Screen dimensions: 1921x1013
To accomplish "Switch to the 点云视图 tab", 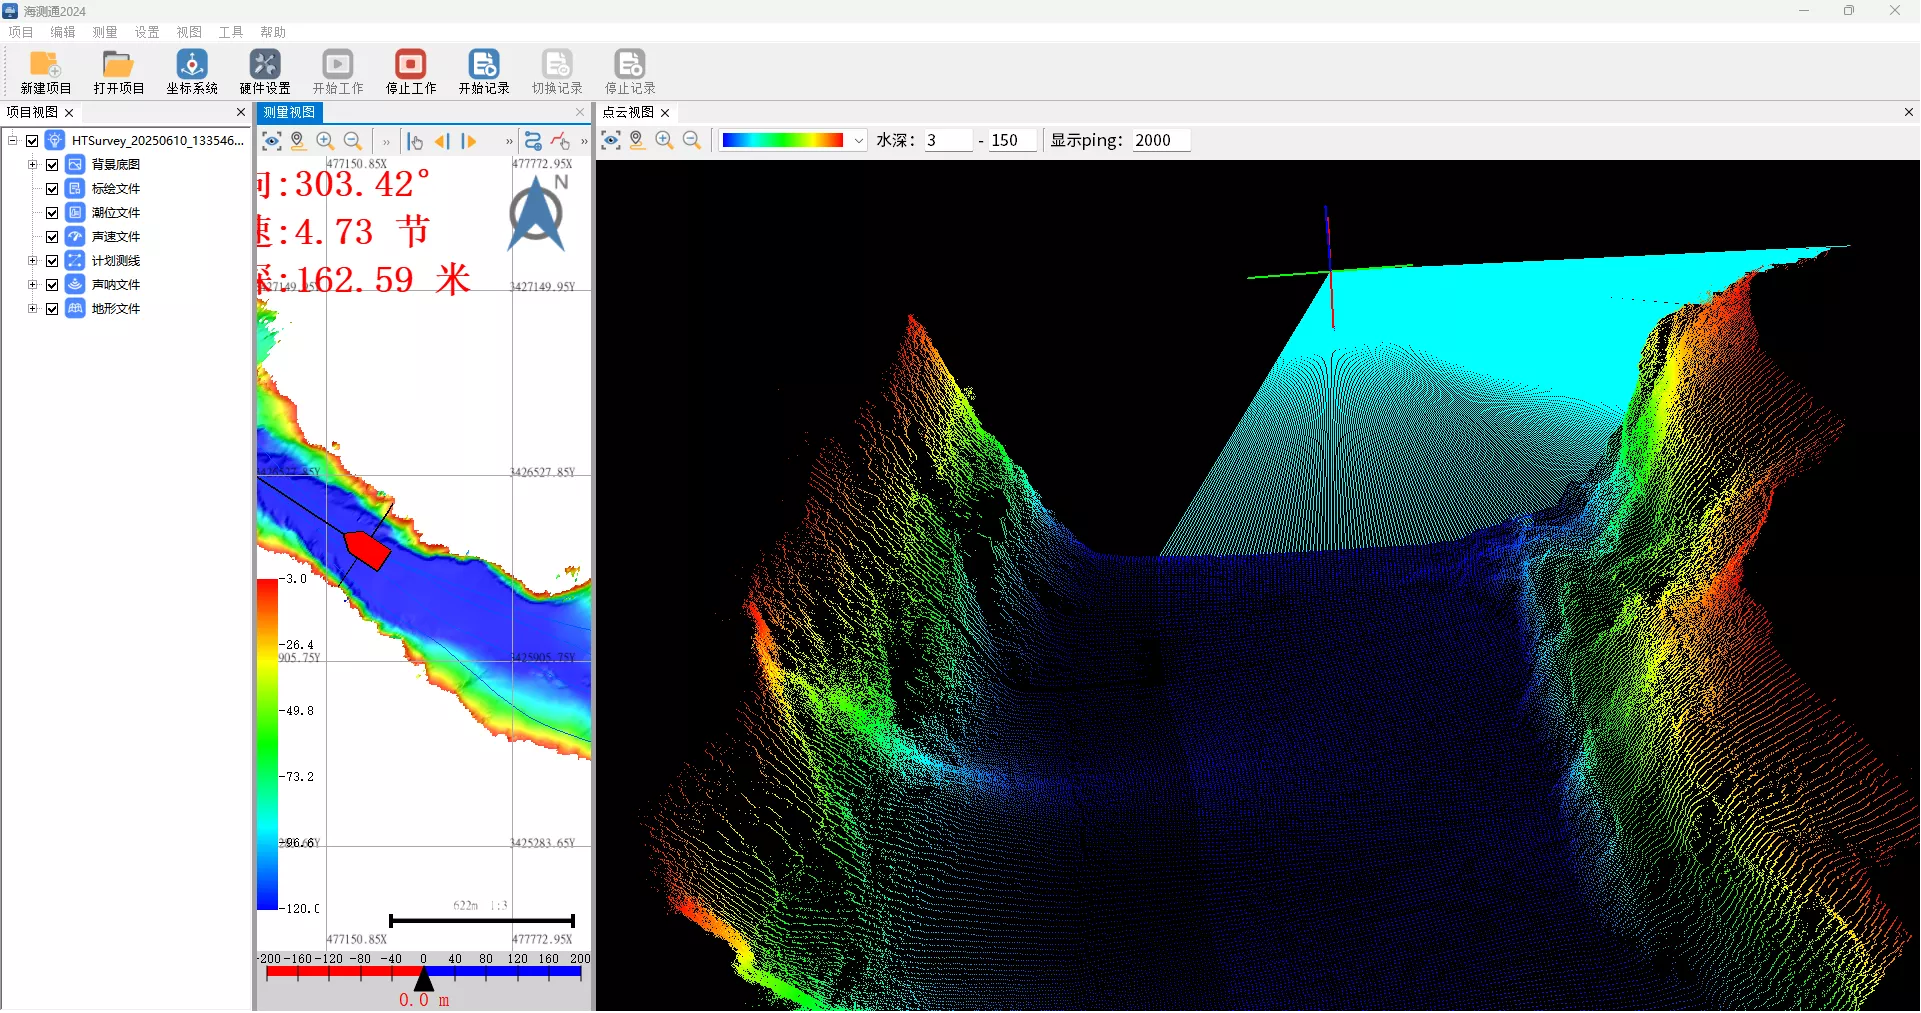I will [628, 112].
